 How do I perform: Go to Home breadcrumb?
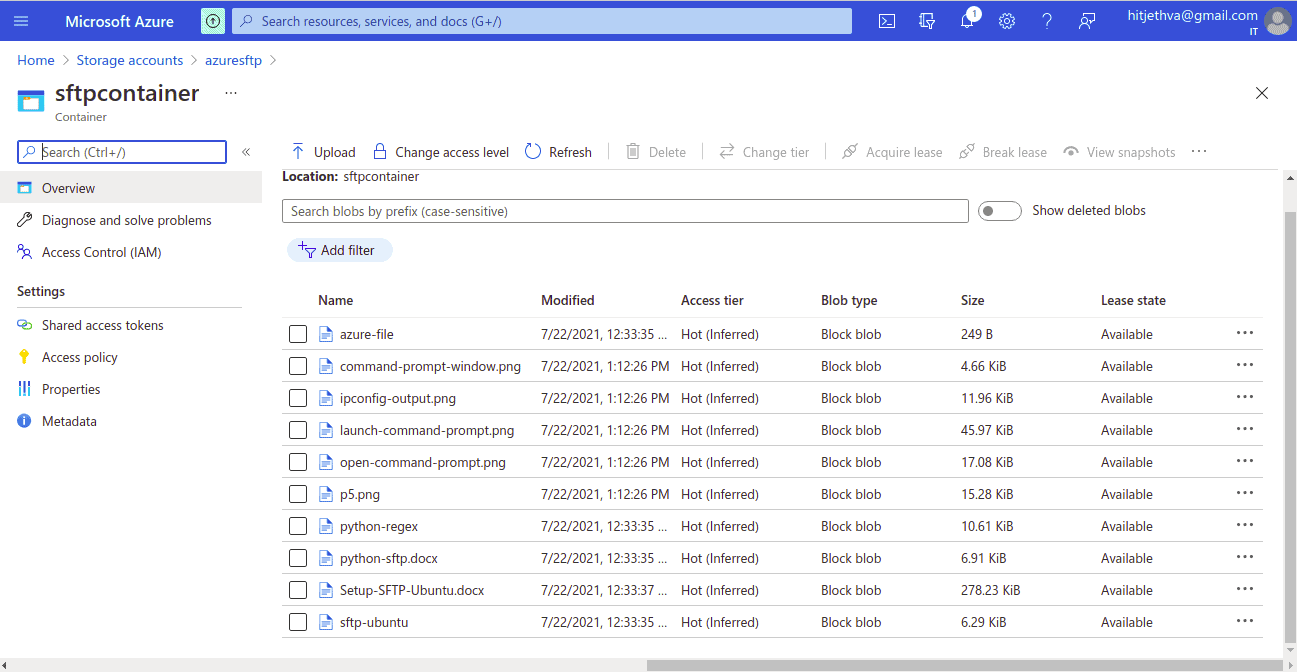tap(36, 60)
